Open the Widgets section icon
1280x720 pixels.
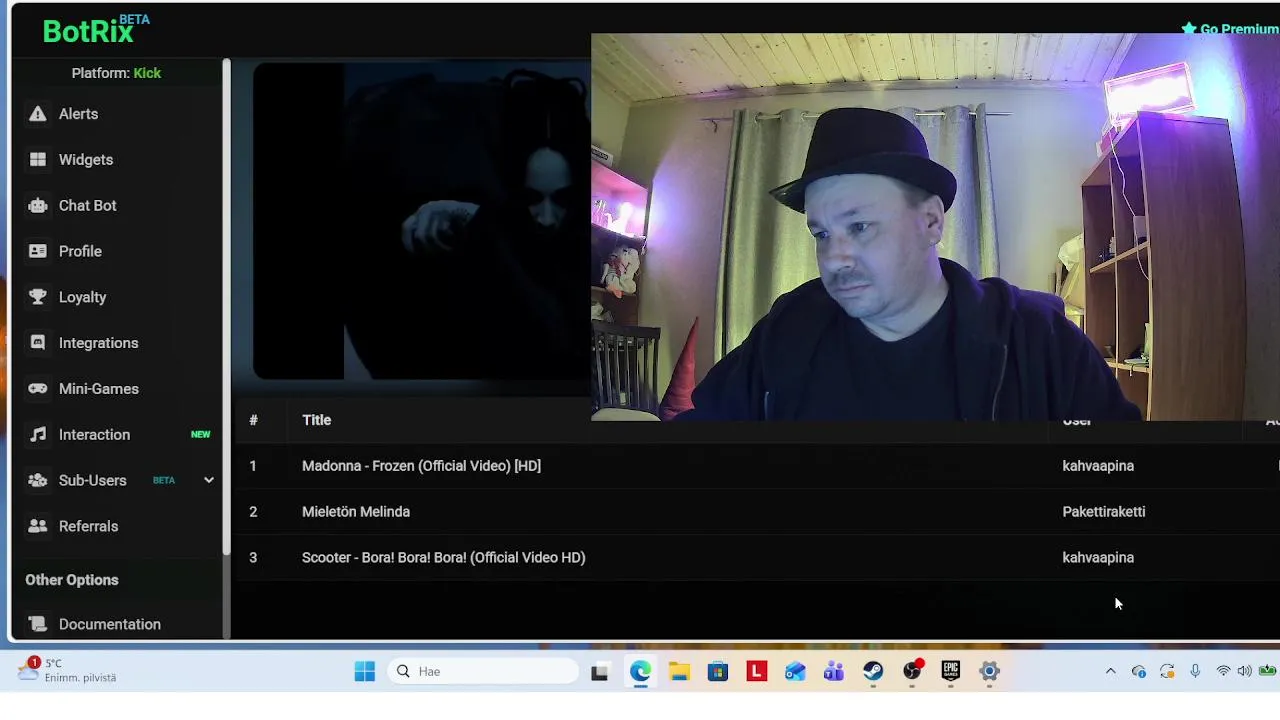38,160
